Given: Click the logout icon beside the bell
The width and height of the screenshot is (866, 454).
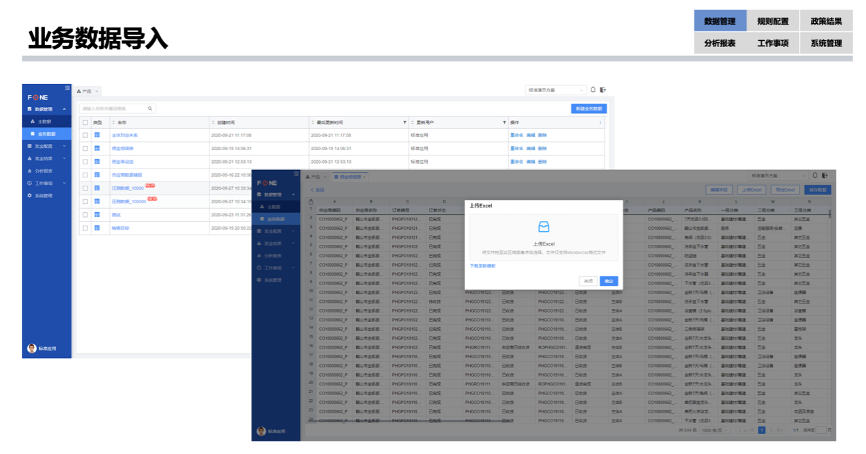Looking at the screenshot, I should click(x=603, y=89).
